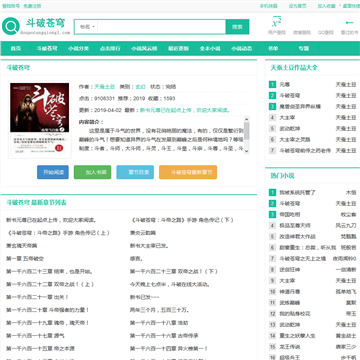This screenshot has width=360, height=360.
Task: Click the 微博登陆 login option
Action: point(302,32)
